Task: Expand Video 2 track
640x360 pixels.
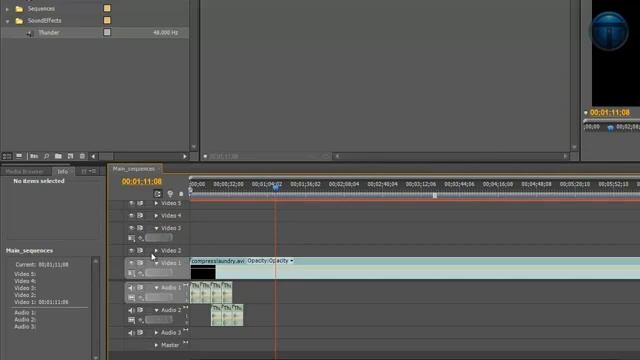Action: coord(156,251)
